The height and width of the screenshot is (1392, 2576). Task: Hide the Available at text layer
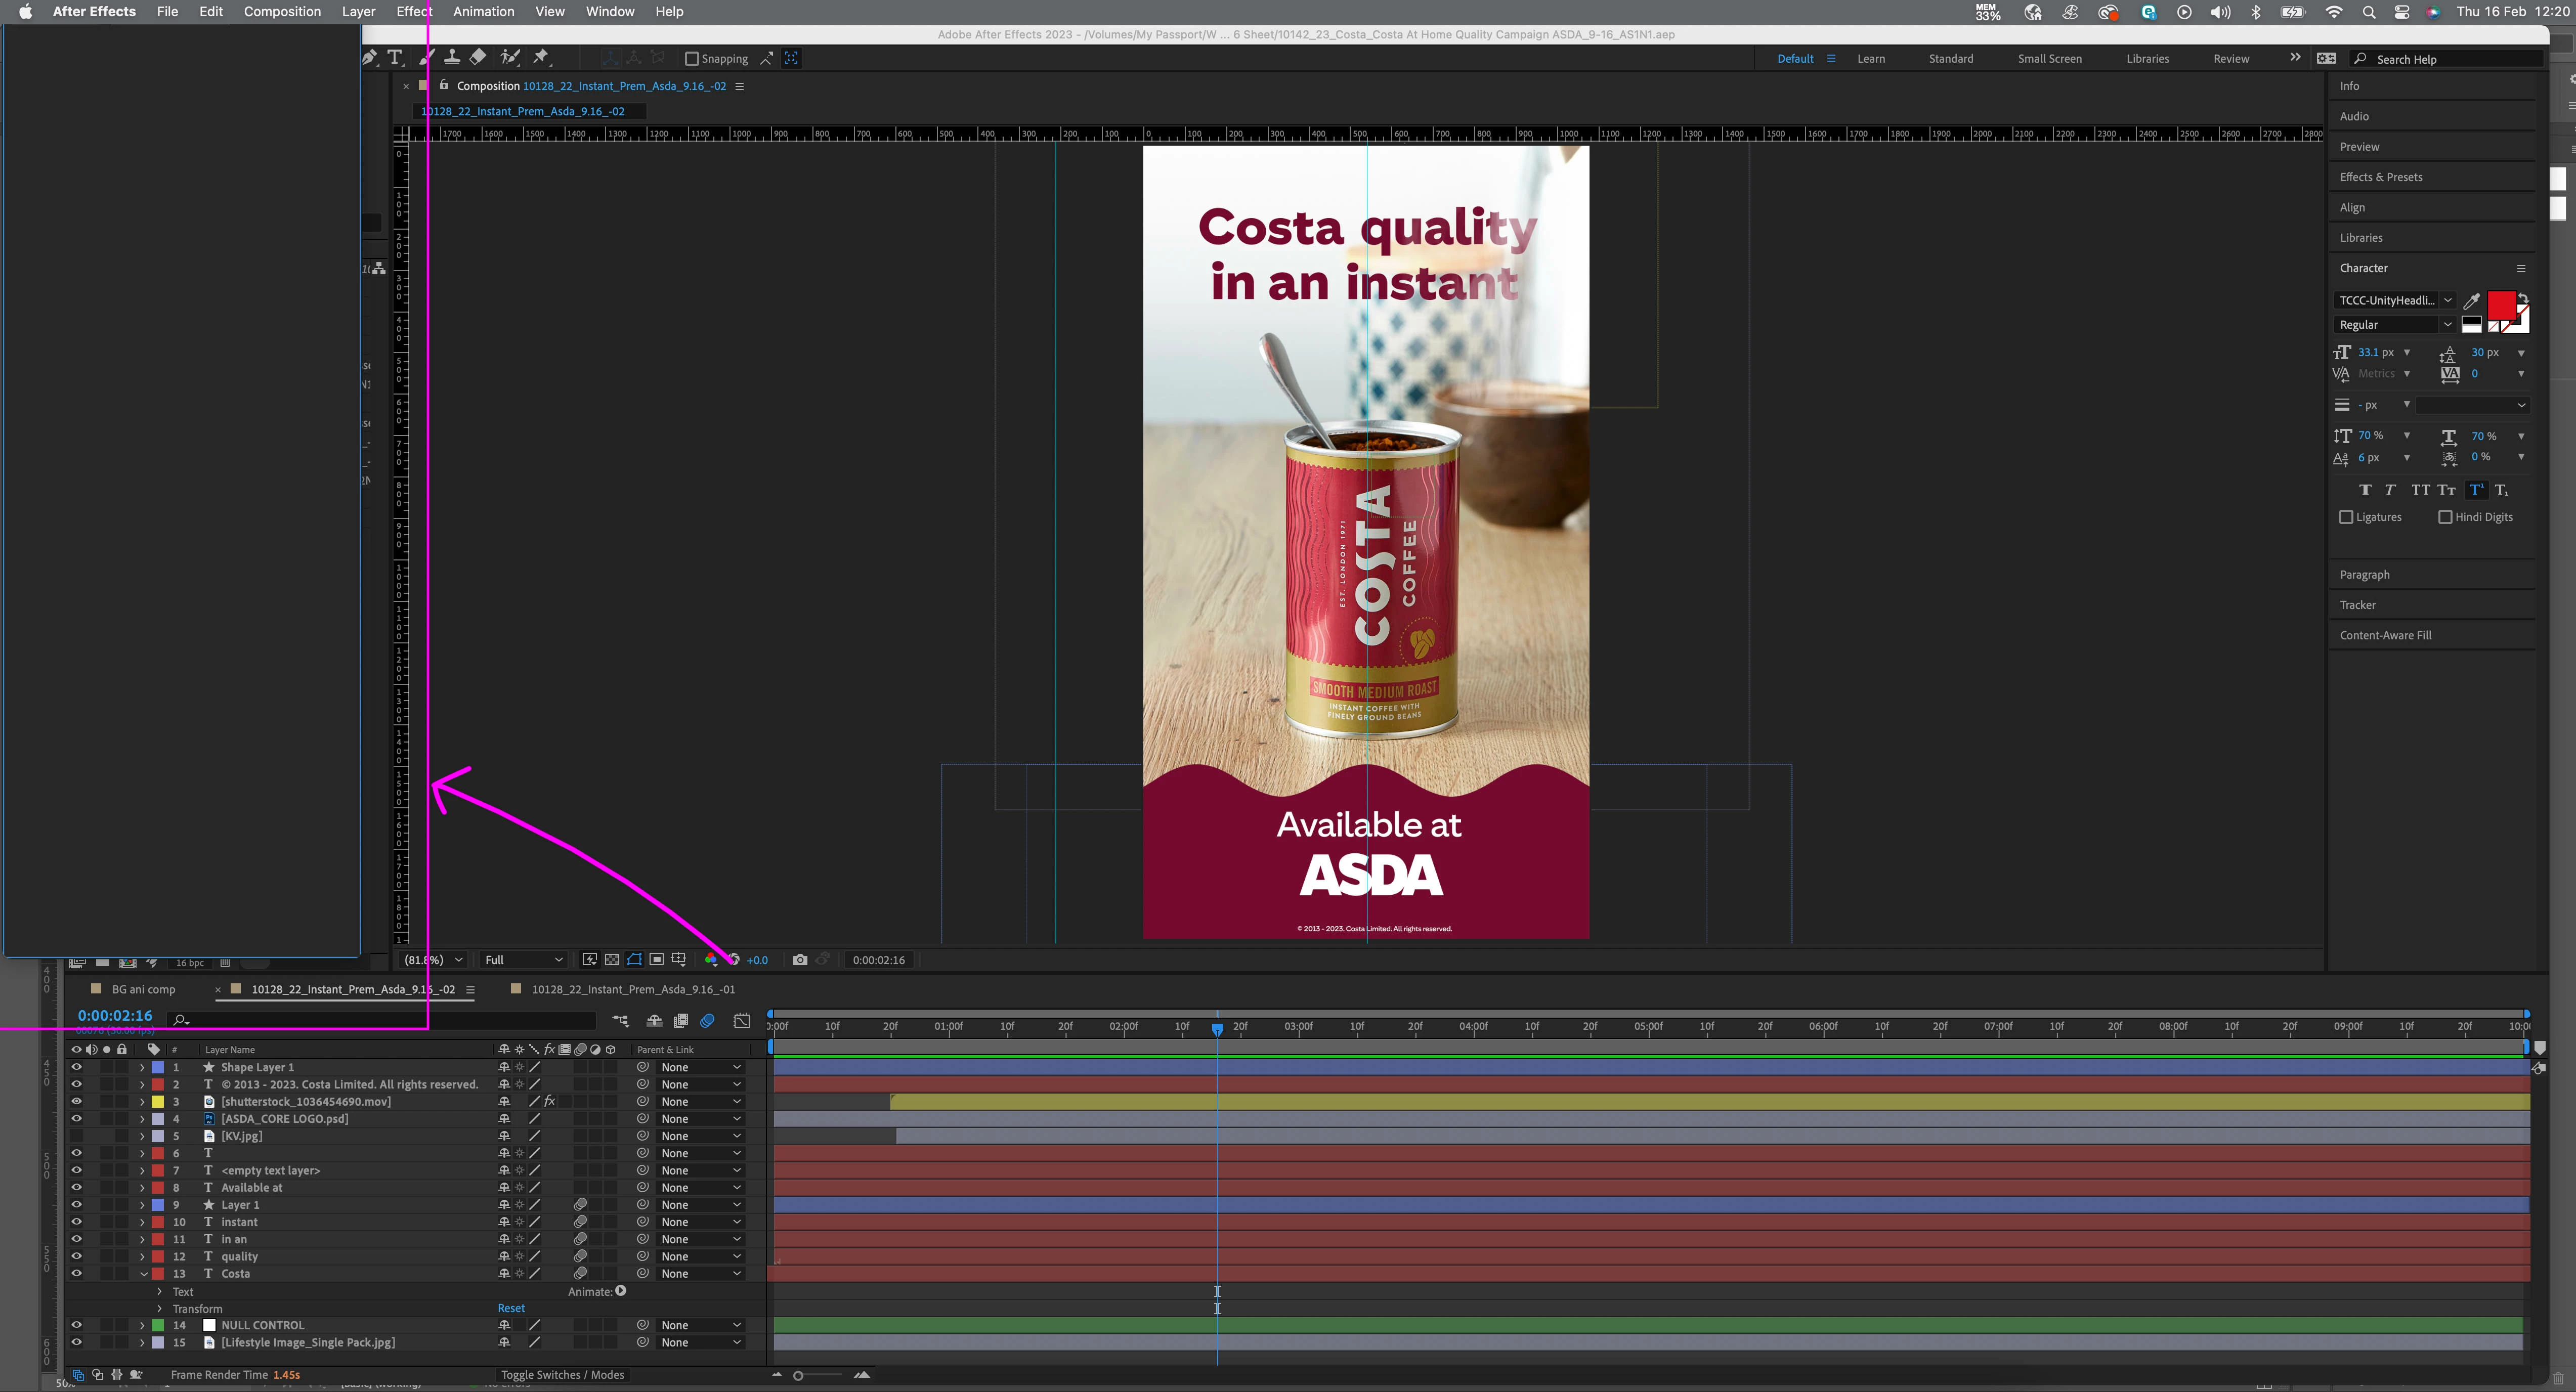point(76,1188)
